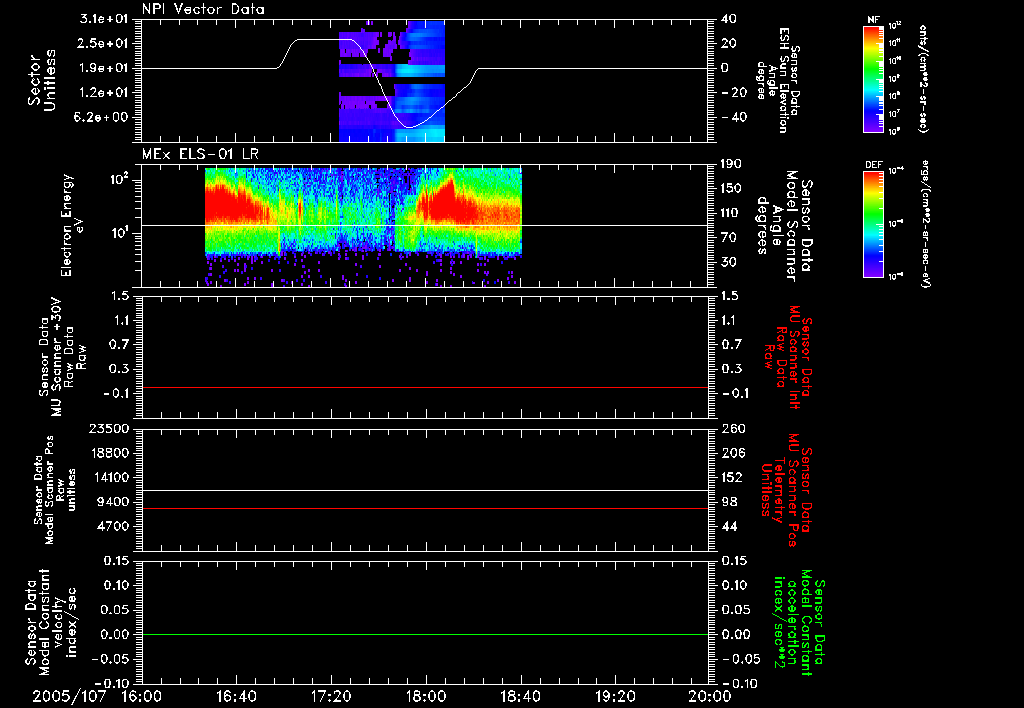Click the 44 telemetry tick label

pos(729,526)
